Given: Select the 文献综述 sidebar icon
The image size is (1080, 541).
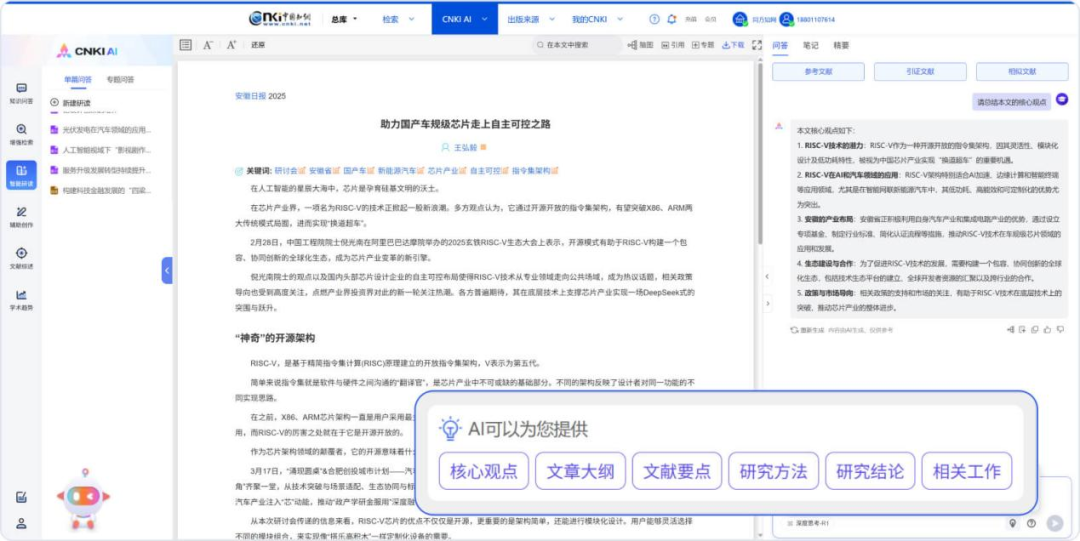Looking at the screenshot, I should pyautogui.click(x=21, y=257).
